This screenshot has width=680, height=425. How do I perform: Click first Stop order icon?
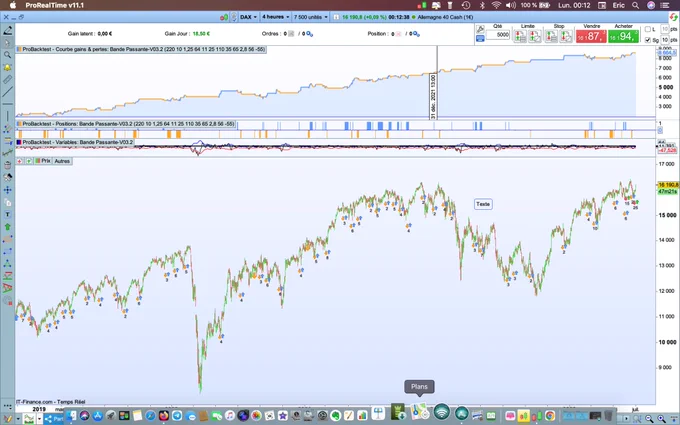point(551,36)
